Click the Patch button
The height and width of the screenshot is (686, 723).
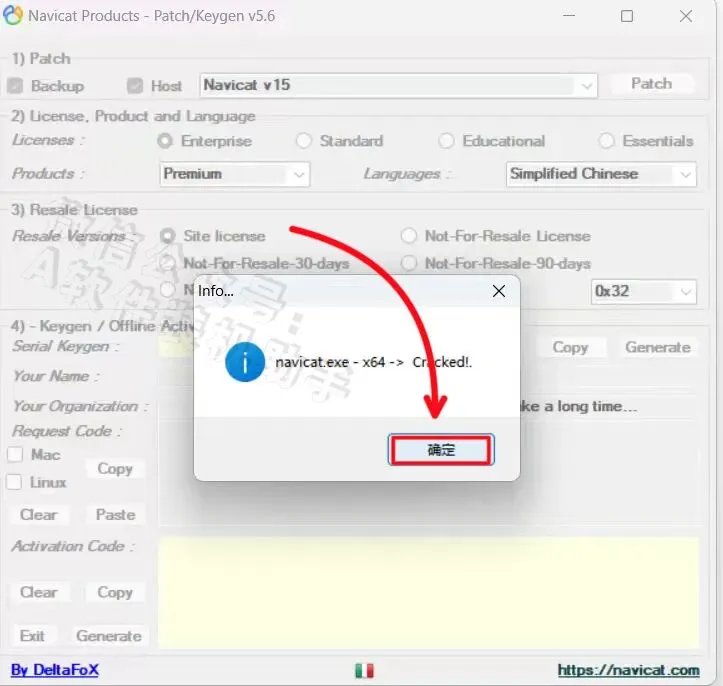click(651, 83)
